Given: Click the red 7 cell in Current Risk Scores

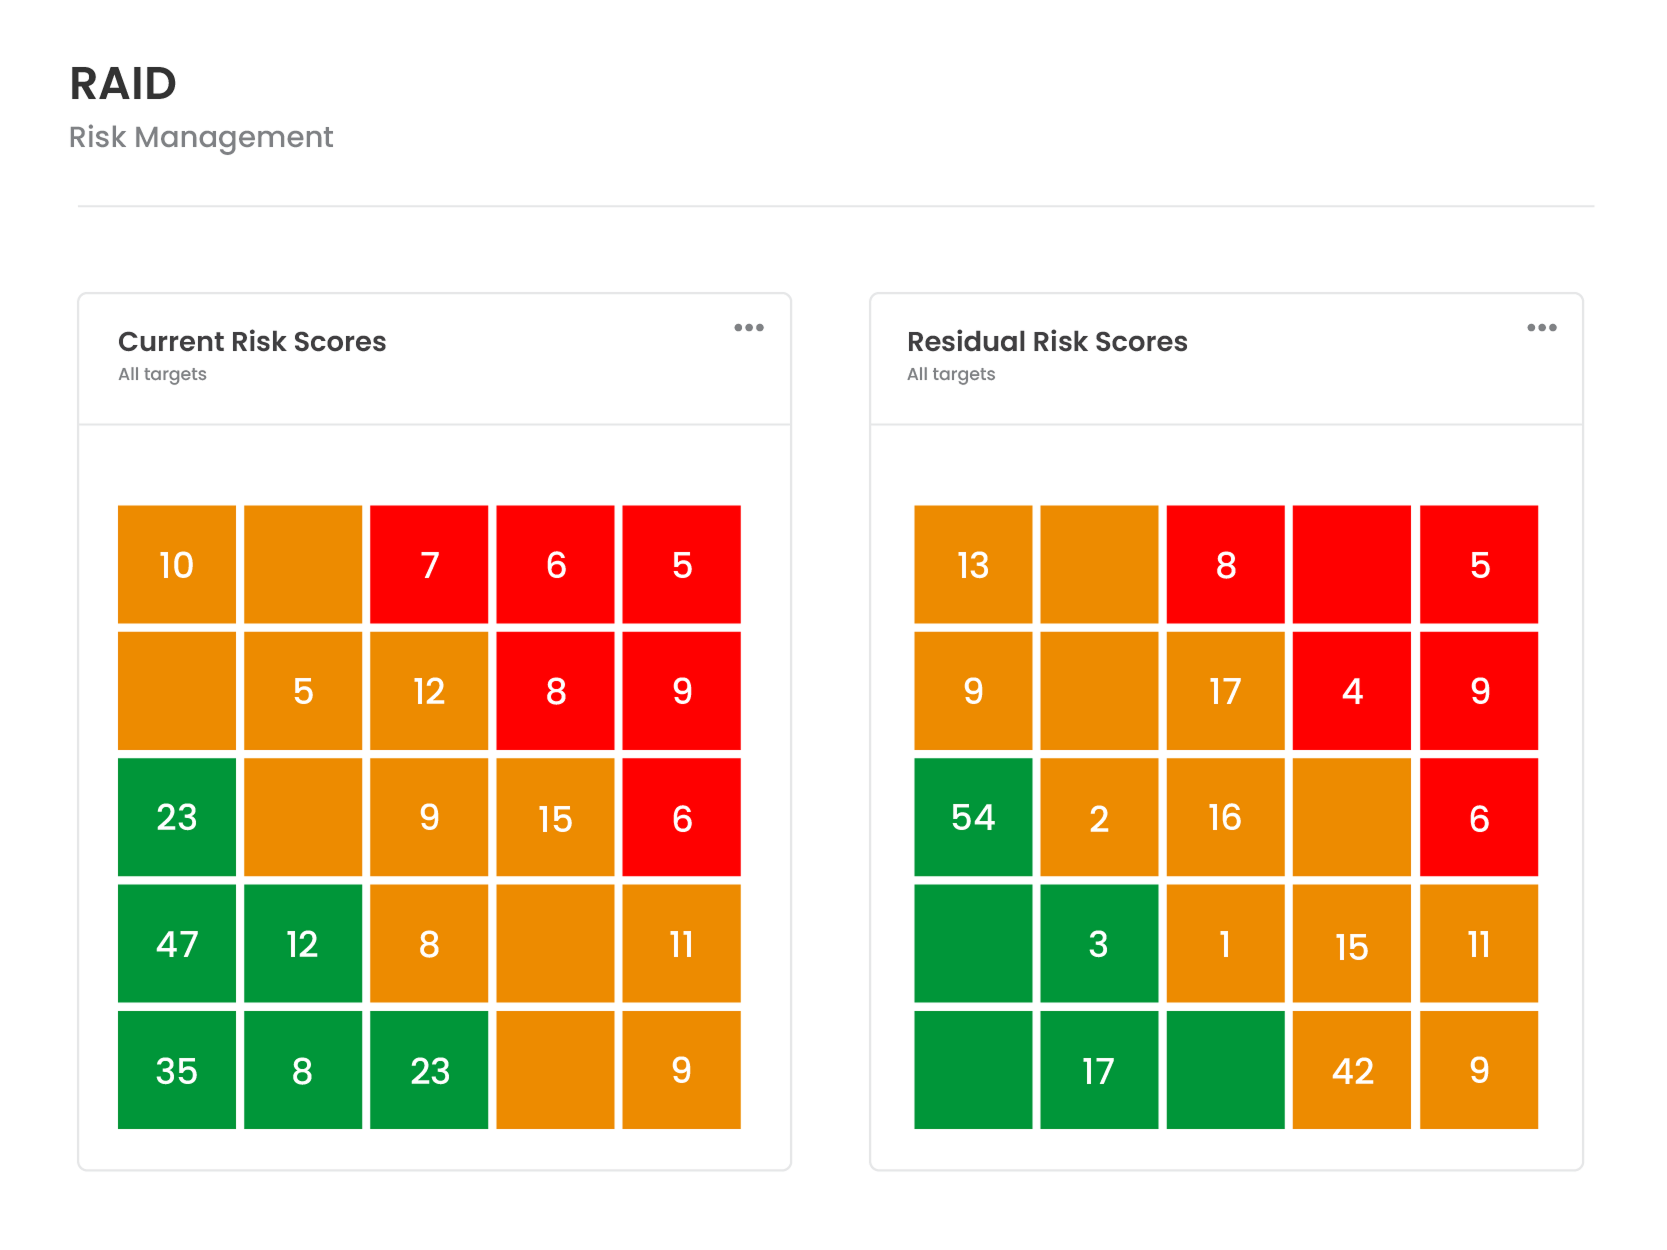Looking at the screenshot, I should coord(429,565).
